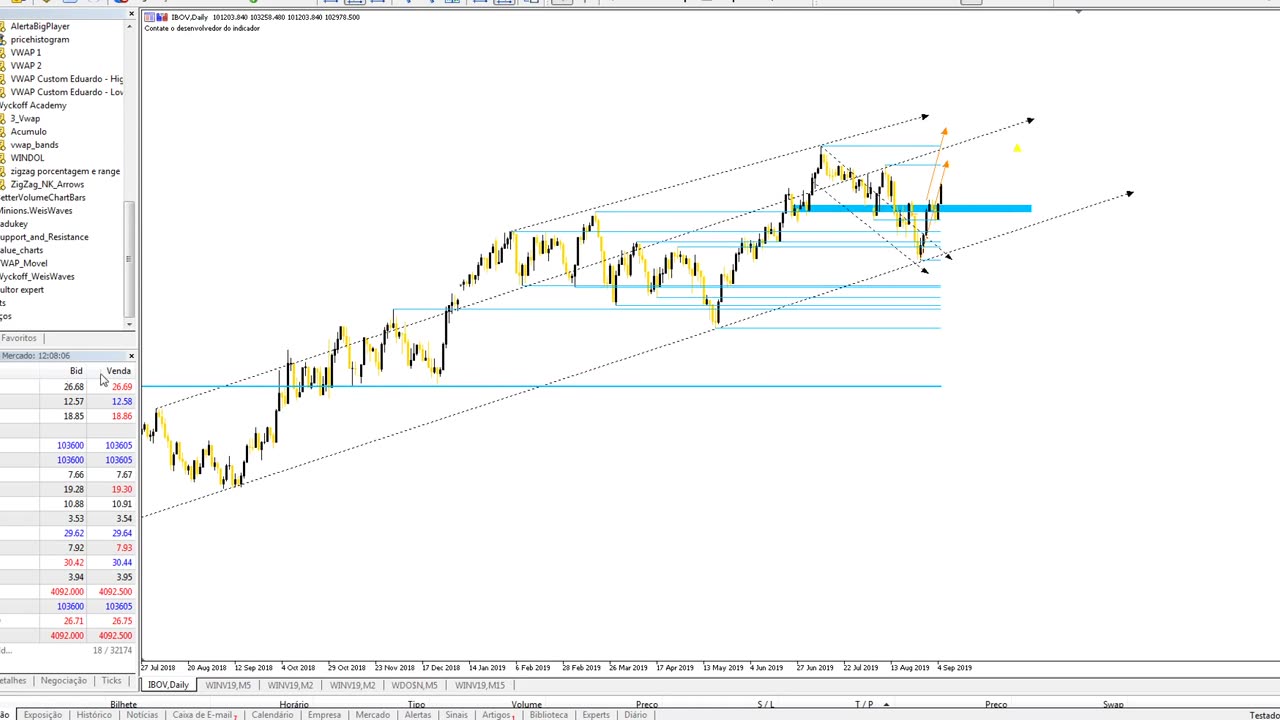Close the Navigator panel
Image resolution: width=1280 pixels, height=720 pixels.
click(130, 16)
